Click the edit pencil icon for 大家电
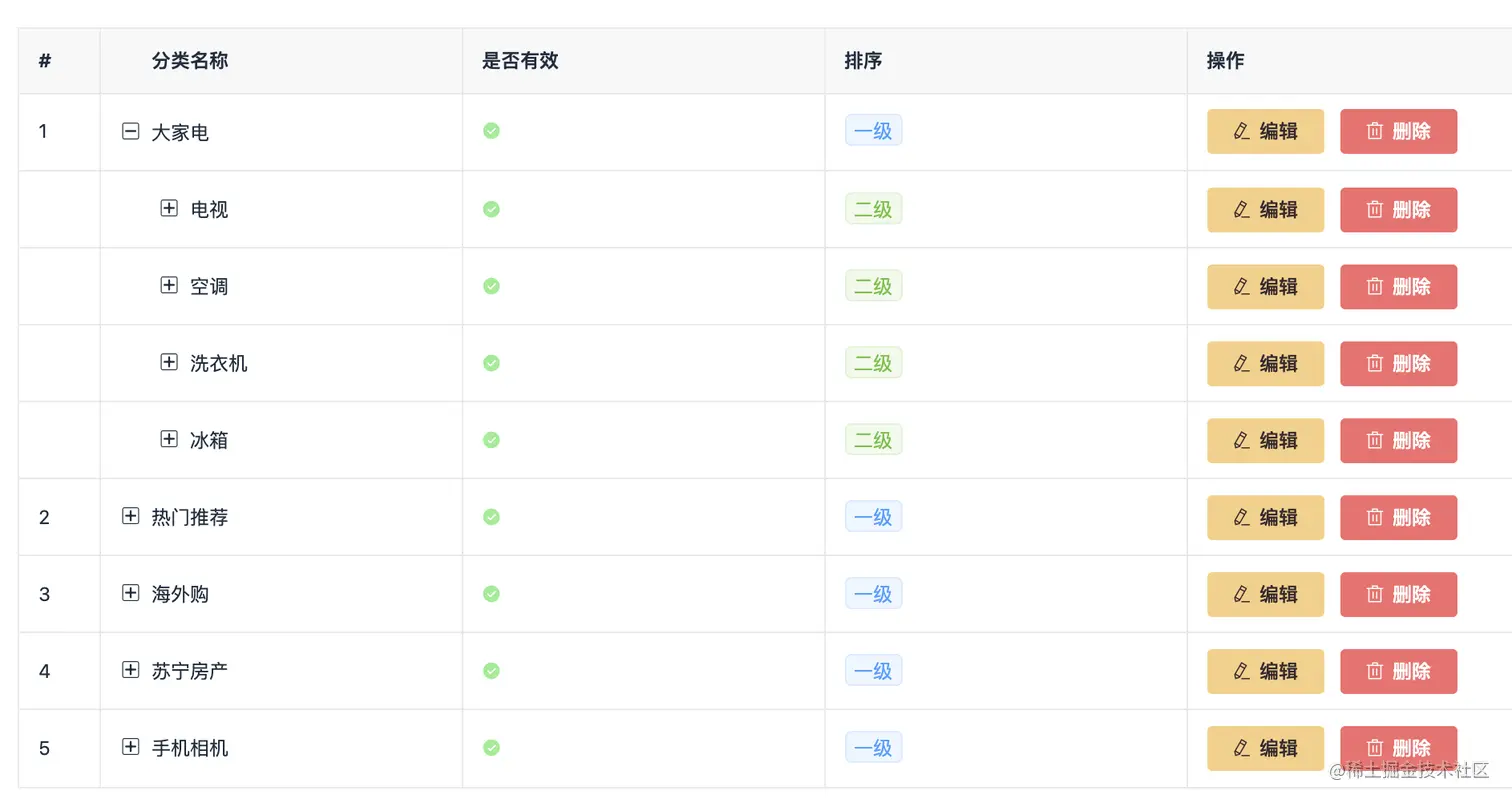The width and height of the screenshot is (1512, 803). click(1240, 131)
